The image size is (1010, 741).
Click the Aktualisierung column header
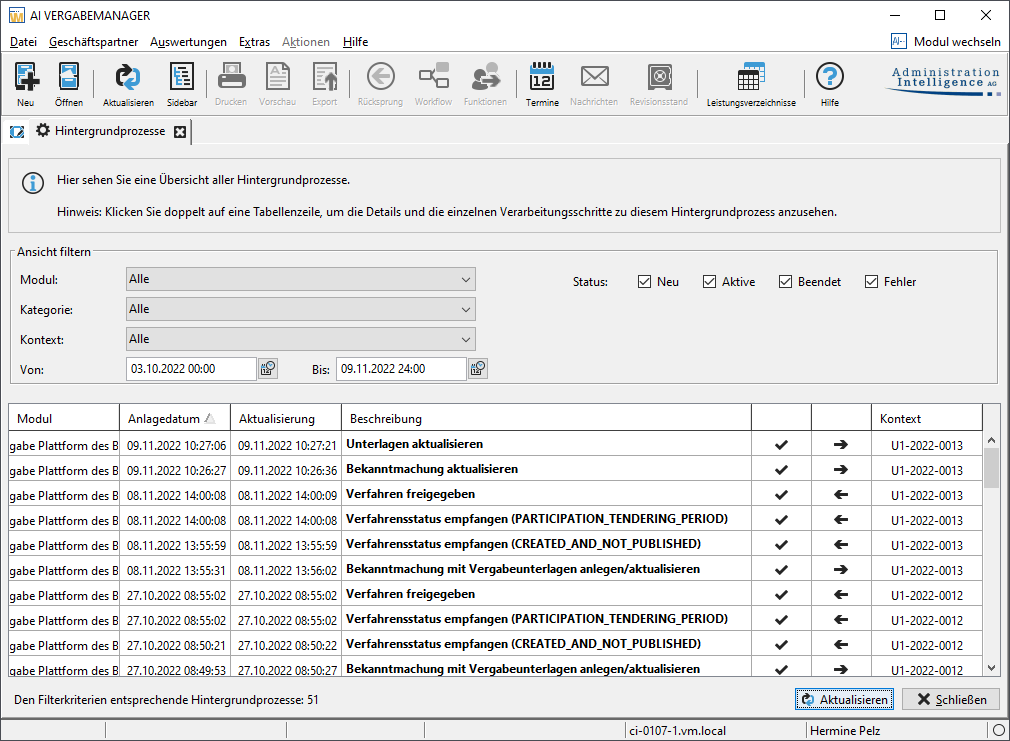[x=286, y=418]
